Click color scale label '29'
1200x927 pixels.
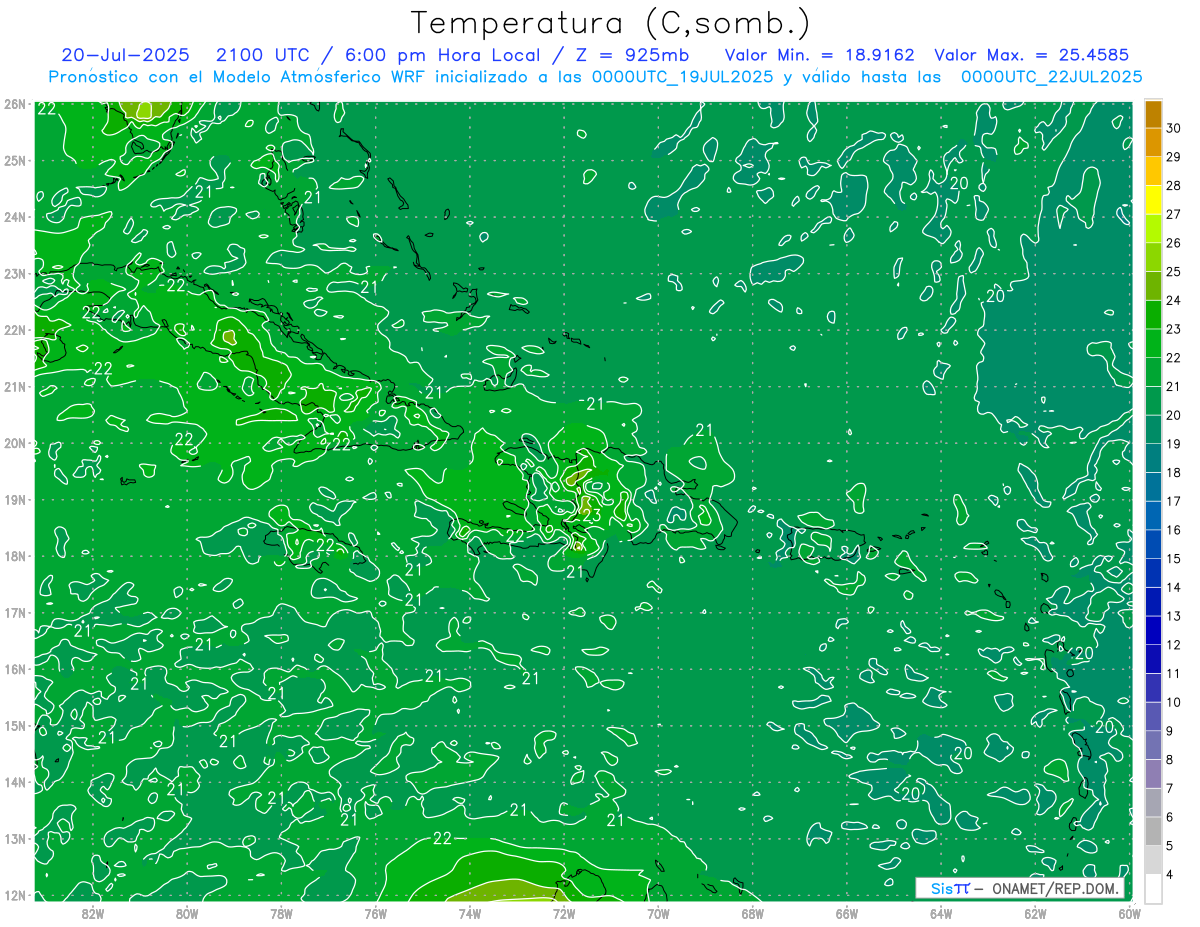click(1174, 157)
